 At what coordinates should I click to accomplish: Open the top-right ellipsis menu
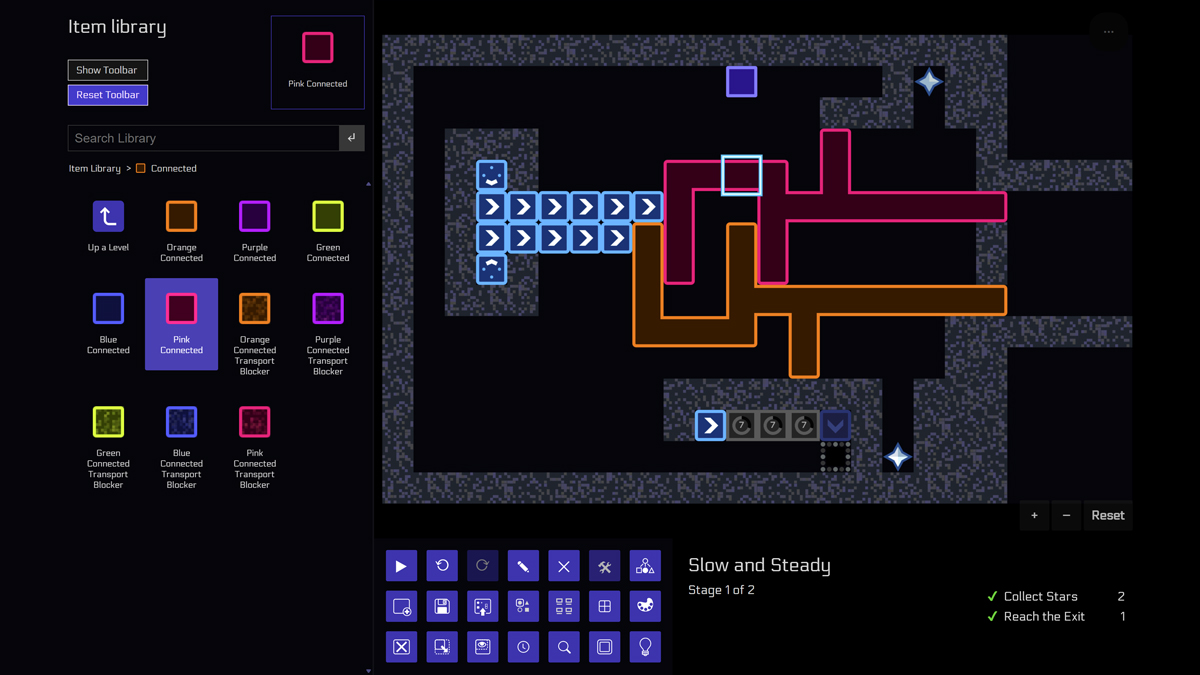[1108, 30]
